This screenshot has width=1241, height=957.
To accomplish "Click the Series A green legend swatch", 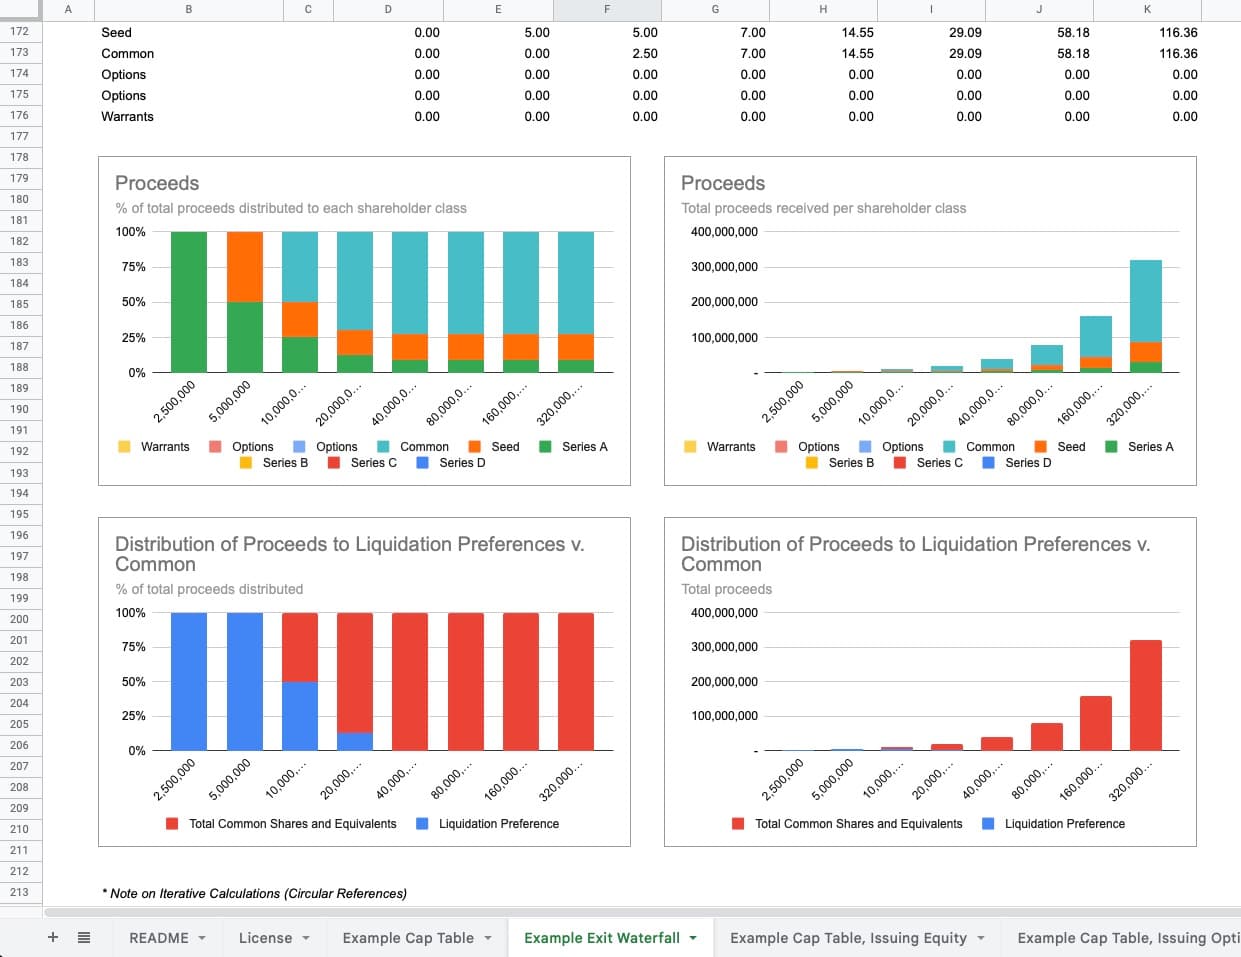I will click(546, 447).
